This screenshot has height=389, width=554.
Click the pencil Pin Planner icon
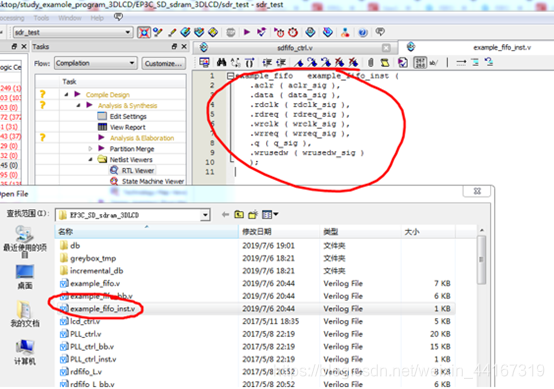click(172, 33)
